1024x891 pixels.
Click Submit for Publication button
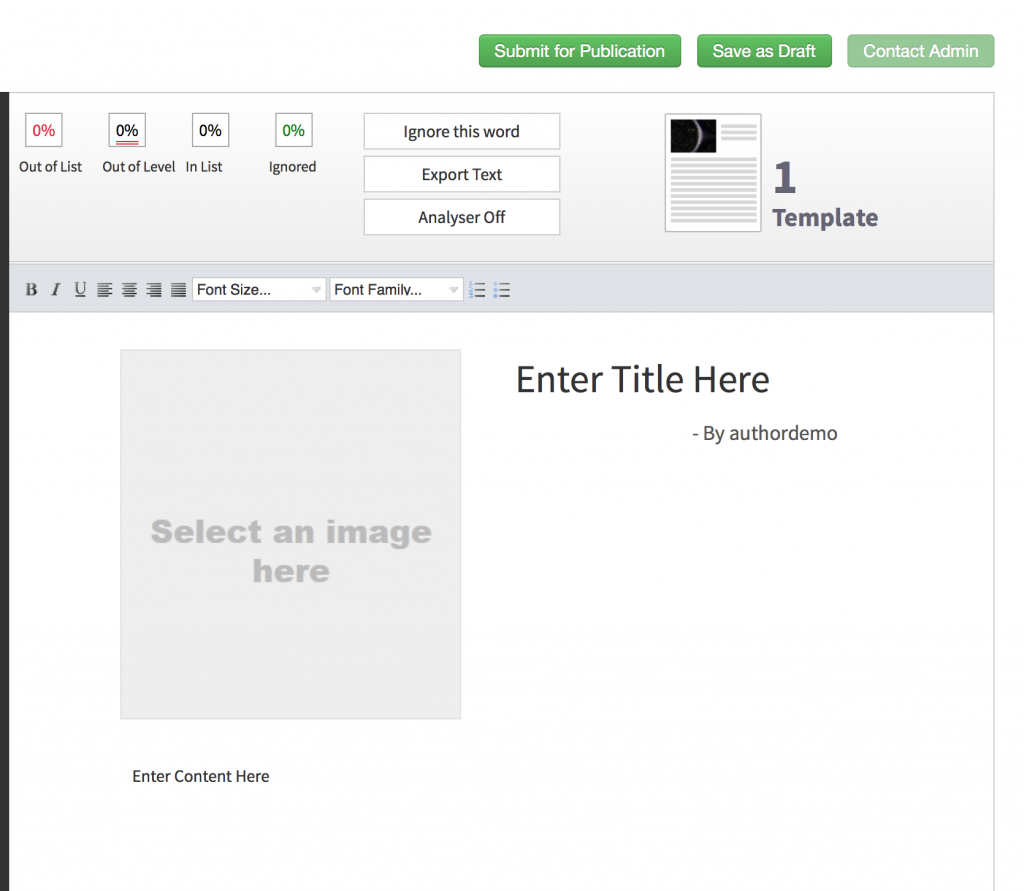coord(579,51)
